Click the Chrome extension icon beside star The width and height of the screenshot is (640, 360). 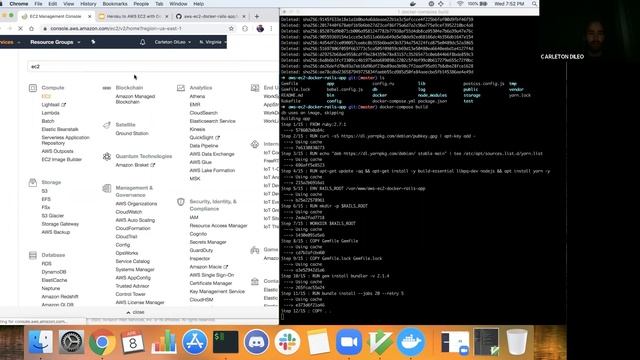tap(245, 29)
